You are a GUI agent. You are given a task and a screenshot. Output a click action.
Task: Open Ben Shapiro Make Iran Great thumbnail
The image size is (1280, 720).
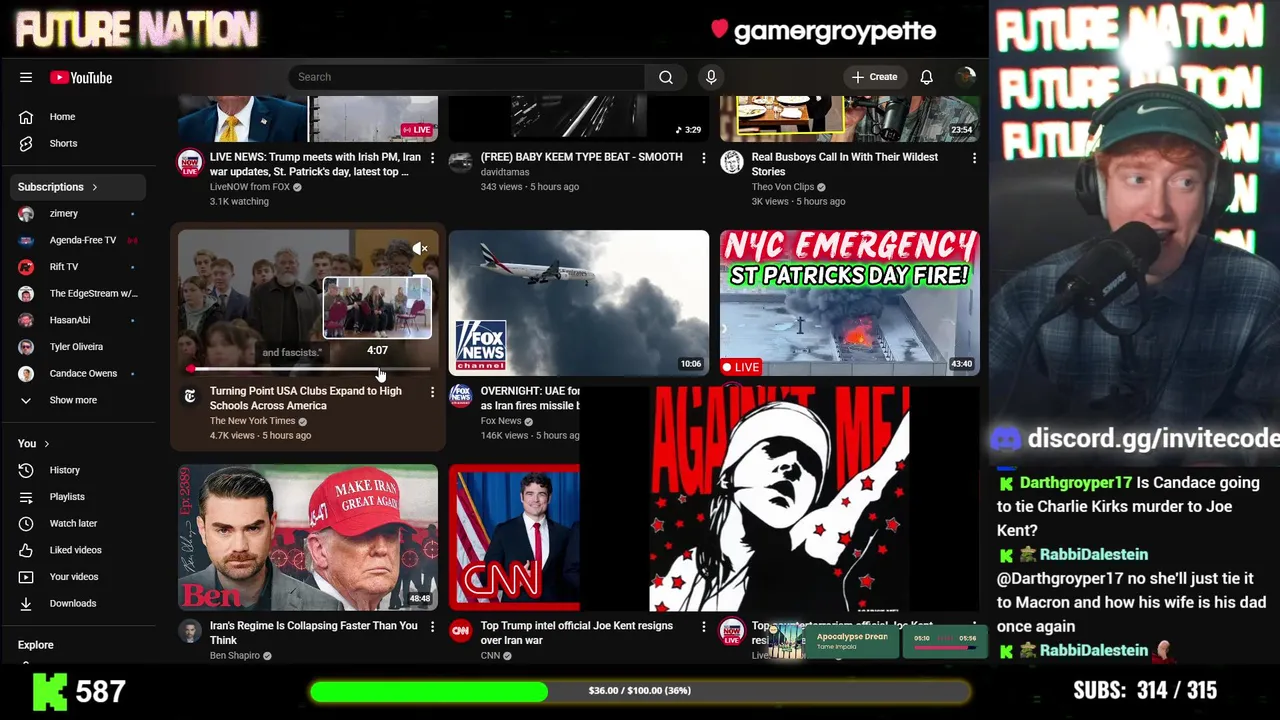pos(308,537)
